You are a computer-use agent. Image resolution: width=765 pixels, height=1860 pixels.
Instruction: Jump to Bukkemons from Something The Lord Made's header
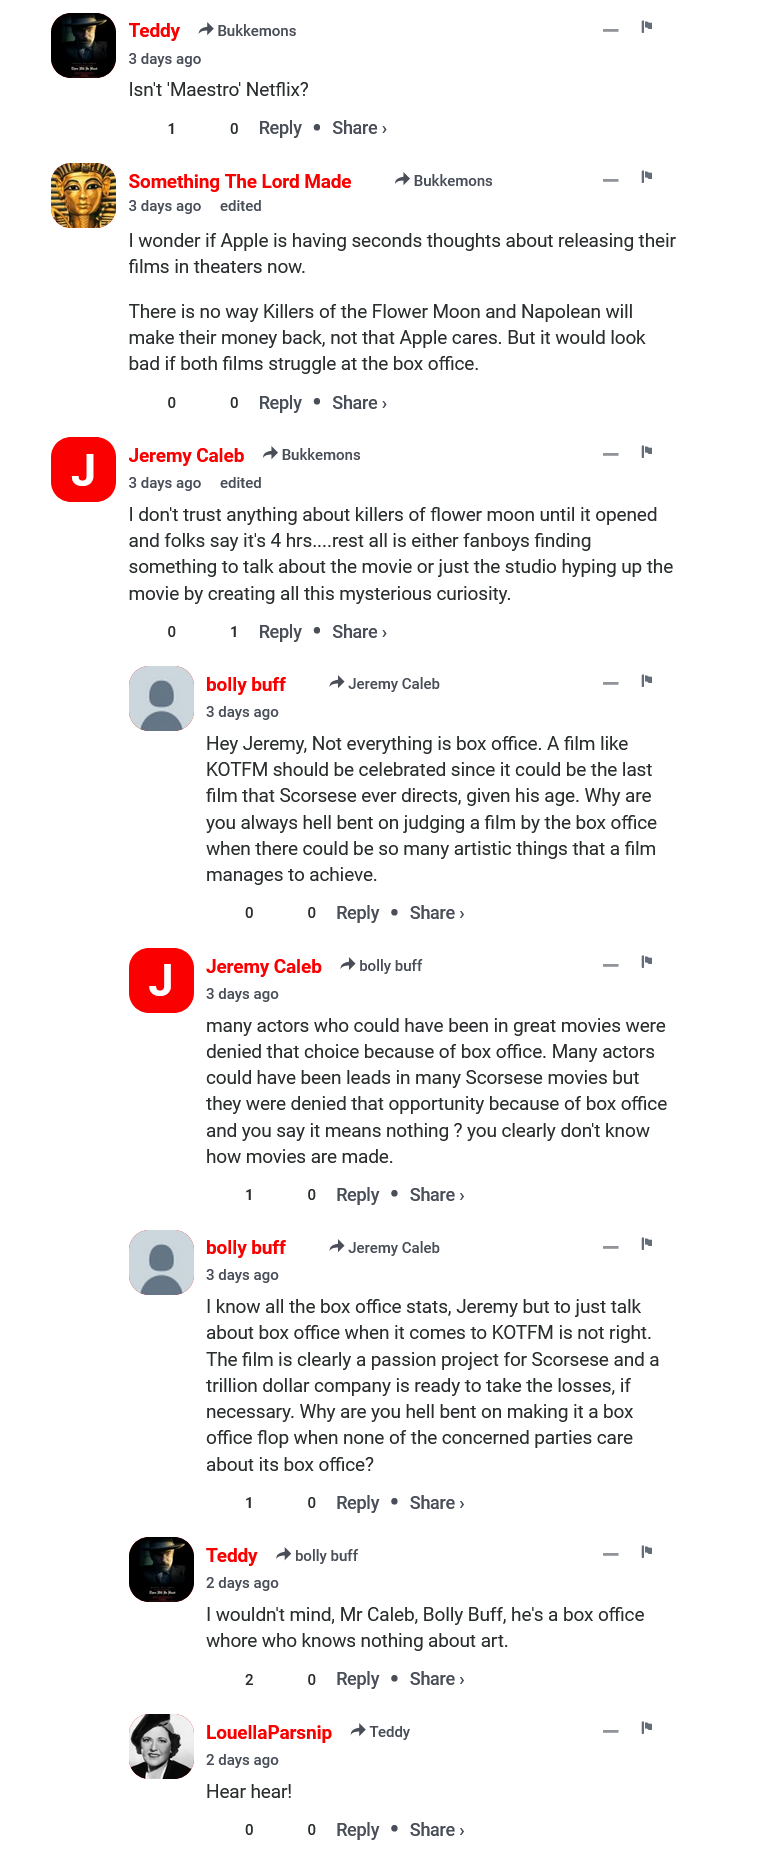[x=452, y=181]
